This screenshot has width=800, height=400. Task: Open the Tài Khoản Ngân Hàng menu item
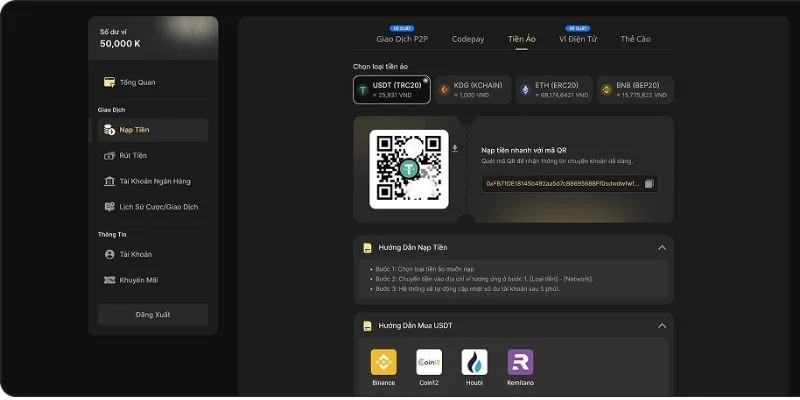click(153, 181)
